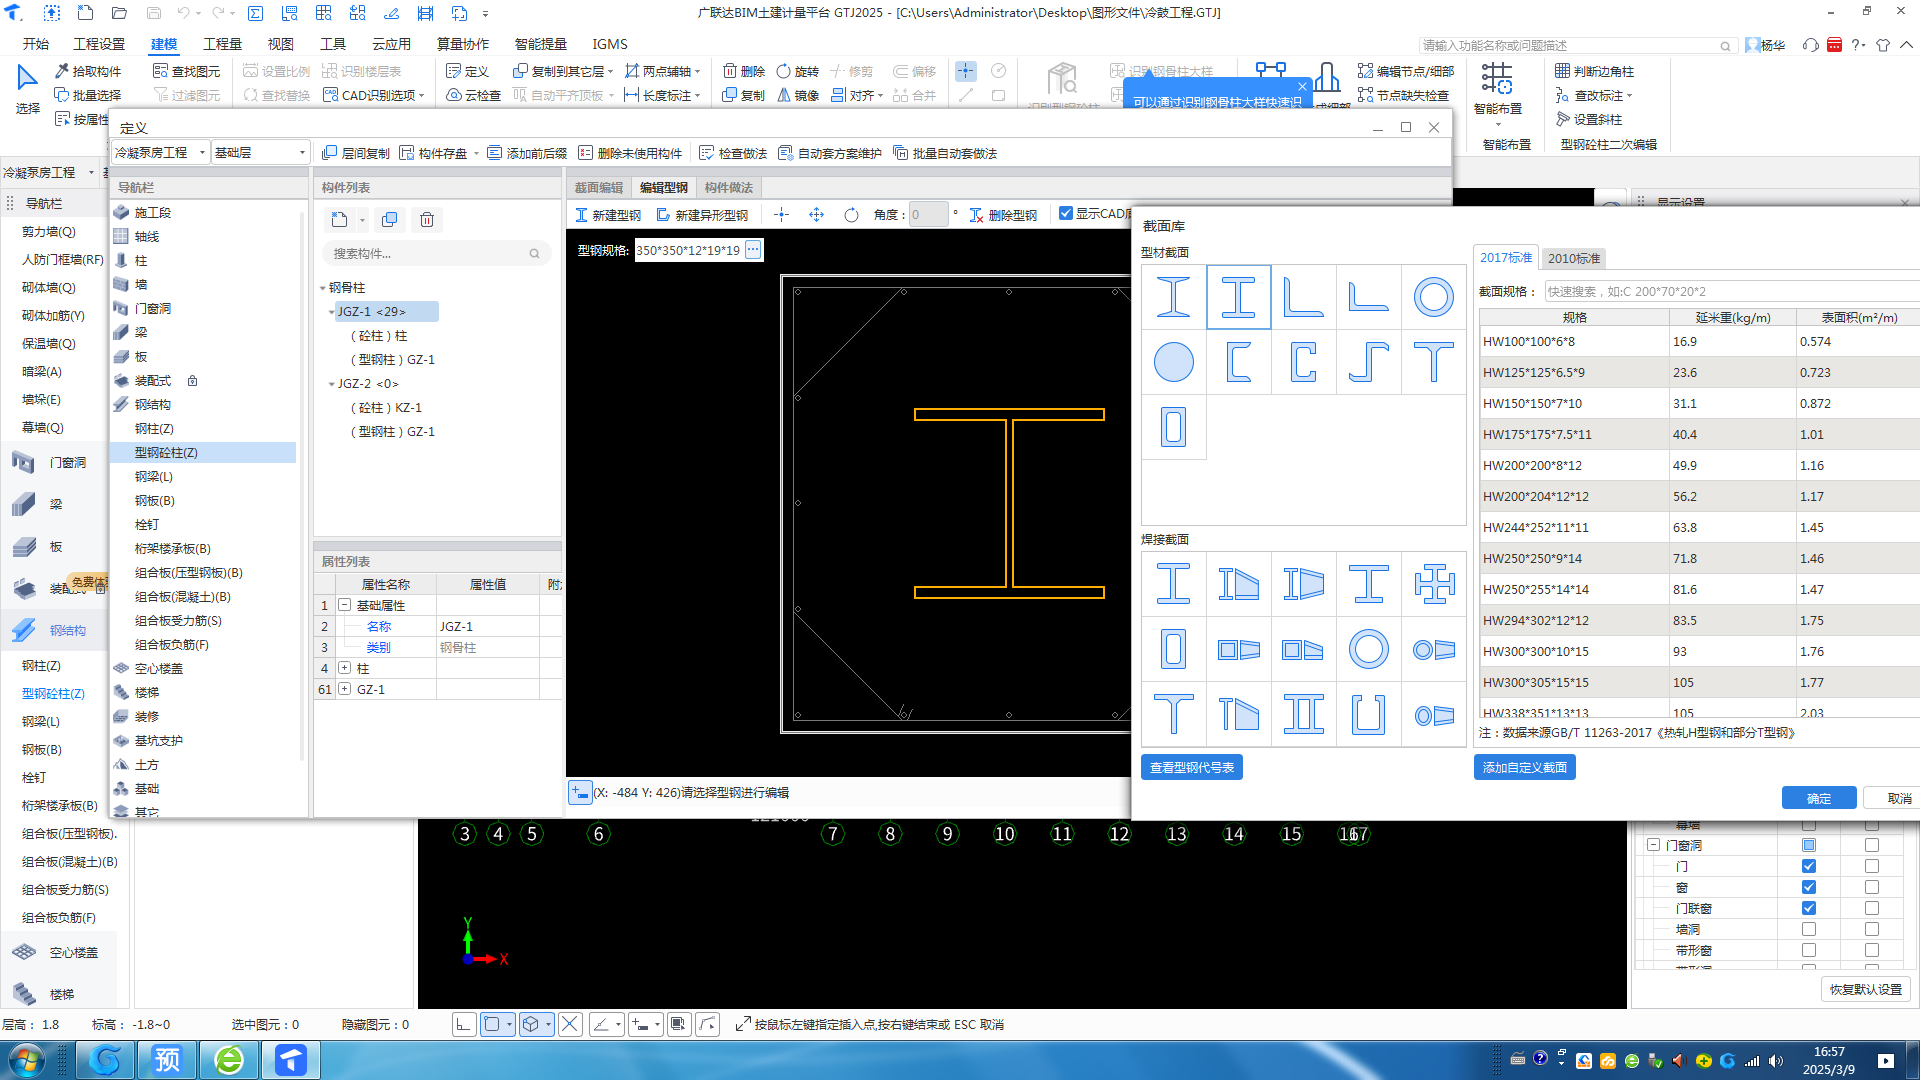Click the 镜像 mirror tool
The height and width of the screenshot is (1080, 1920).
[x=797, y=95]
